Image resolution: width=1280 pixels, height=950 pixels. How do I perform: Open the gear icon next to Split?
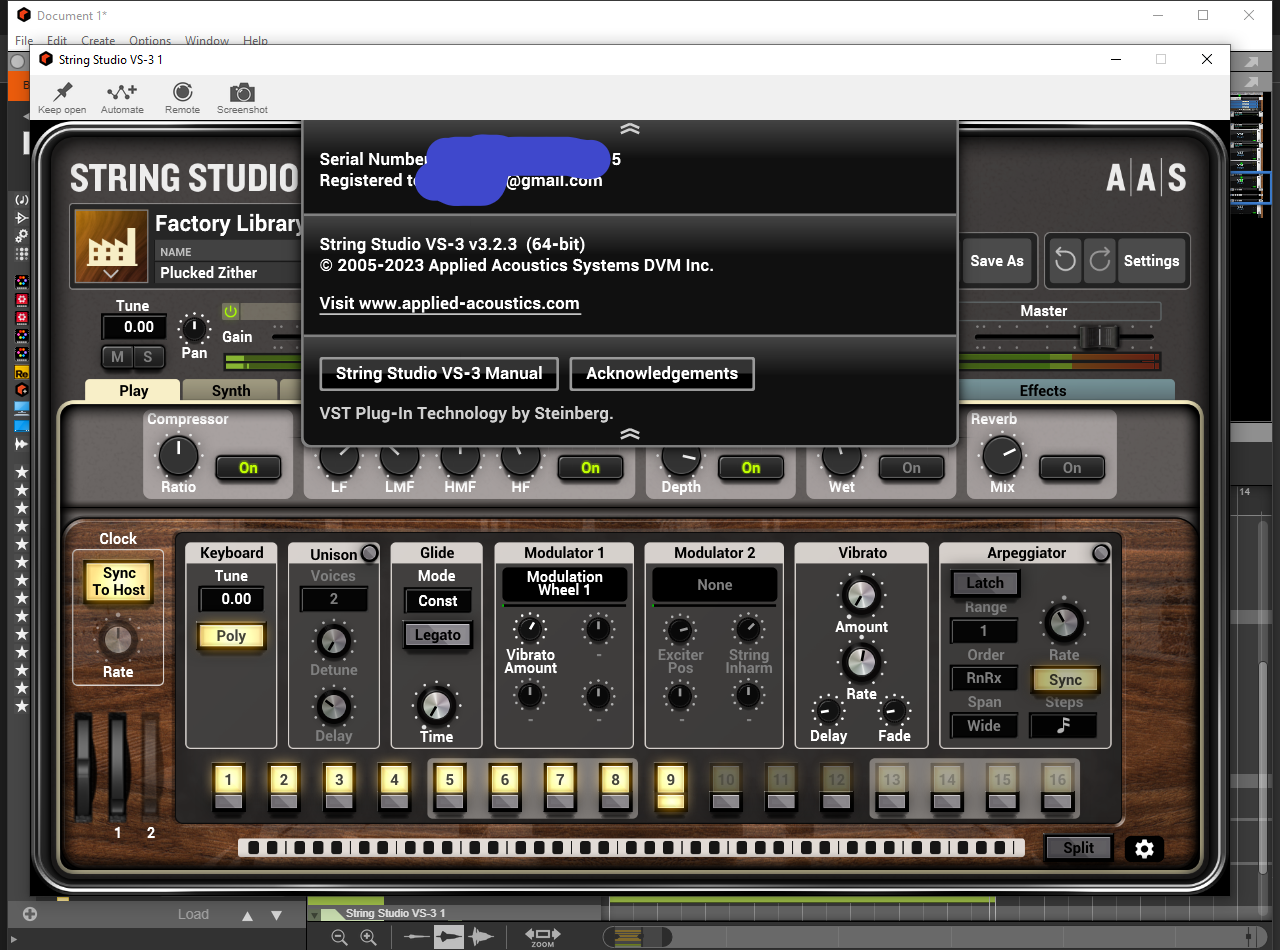tap(1144, 849)
